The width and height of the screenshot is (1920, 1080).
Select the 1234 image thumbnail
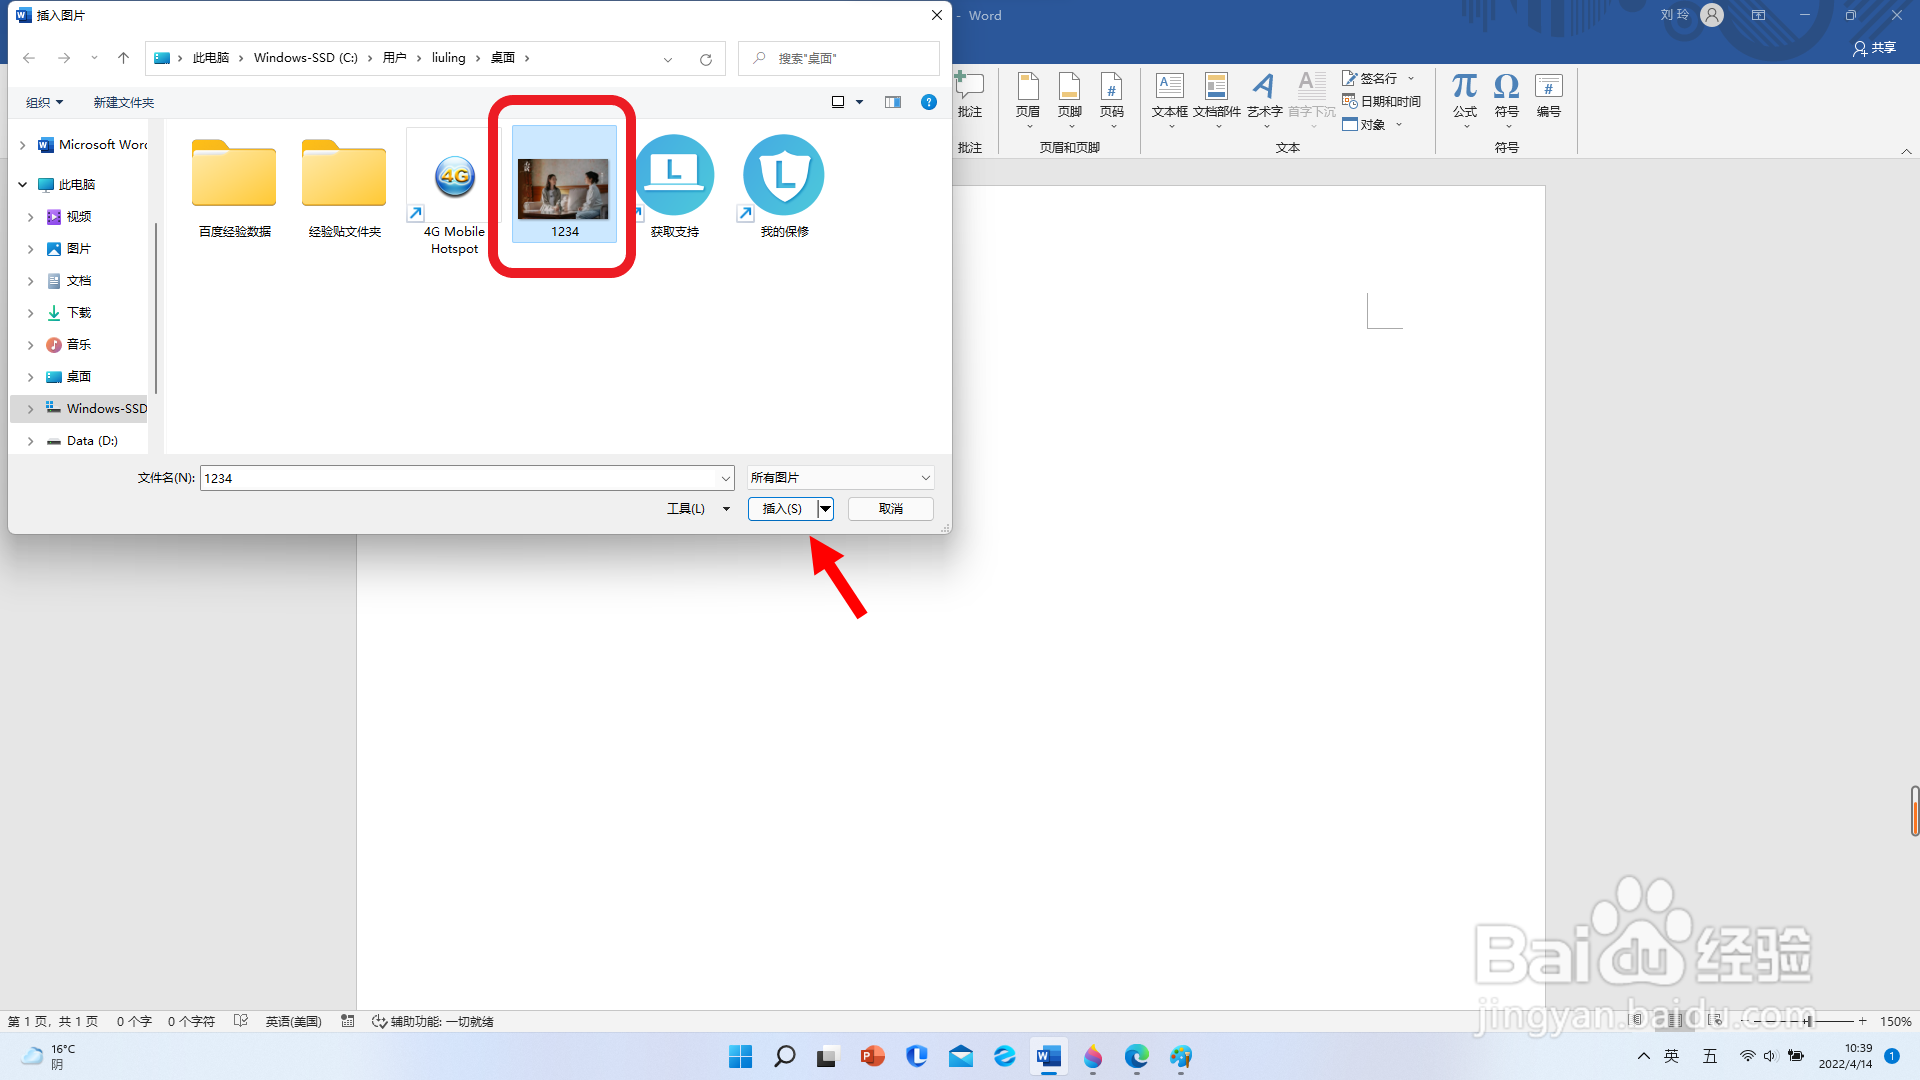coord(564,187)
